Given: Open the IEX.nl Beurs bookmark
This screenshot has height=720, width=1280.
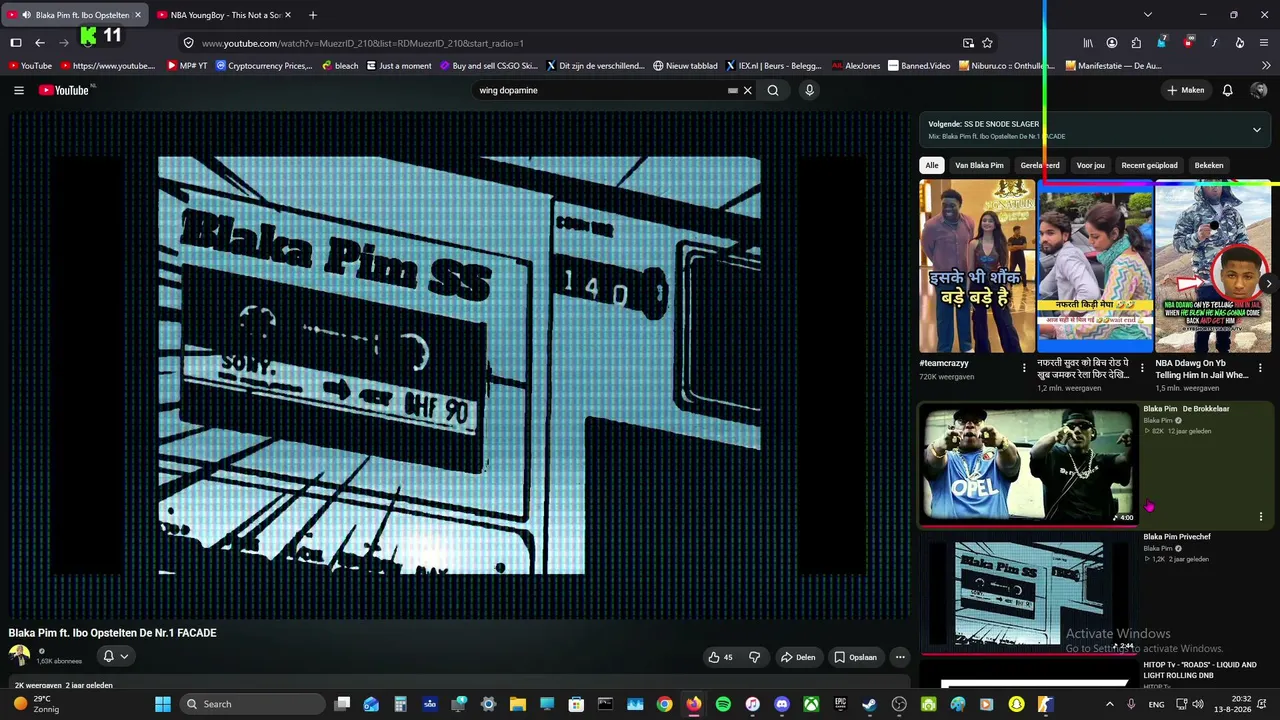Looking at the screenshot, I should pos(773,66).
